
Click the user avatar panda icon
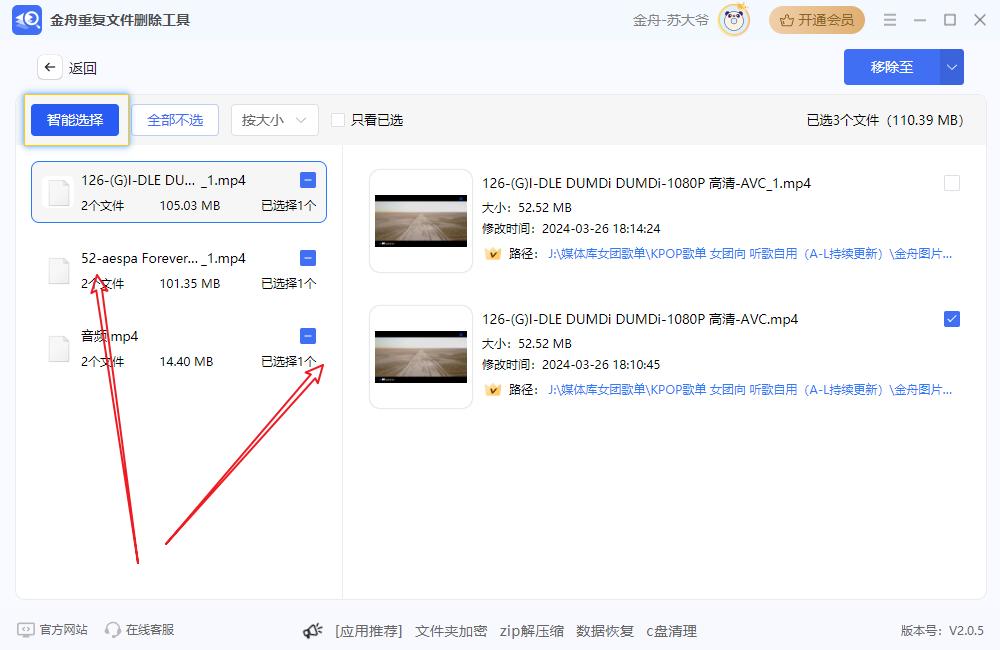point(734,20)
